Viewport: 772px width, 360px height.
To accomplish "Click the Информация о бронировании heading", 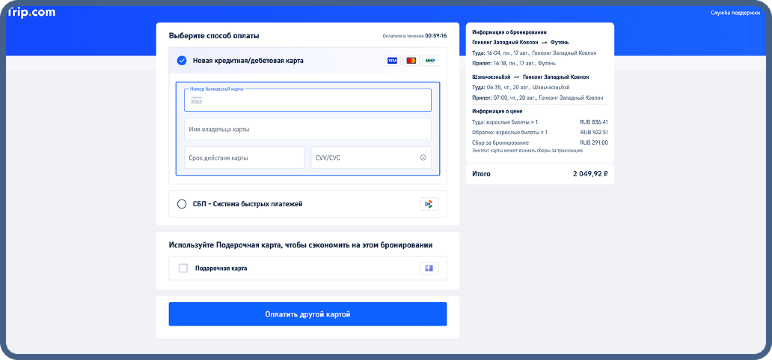I will click(x=509, y=32).
